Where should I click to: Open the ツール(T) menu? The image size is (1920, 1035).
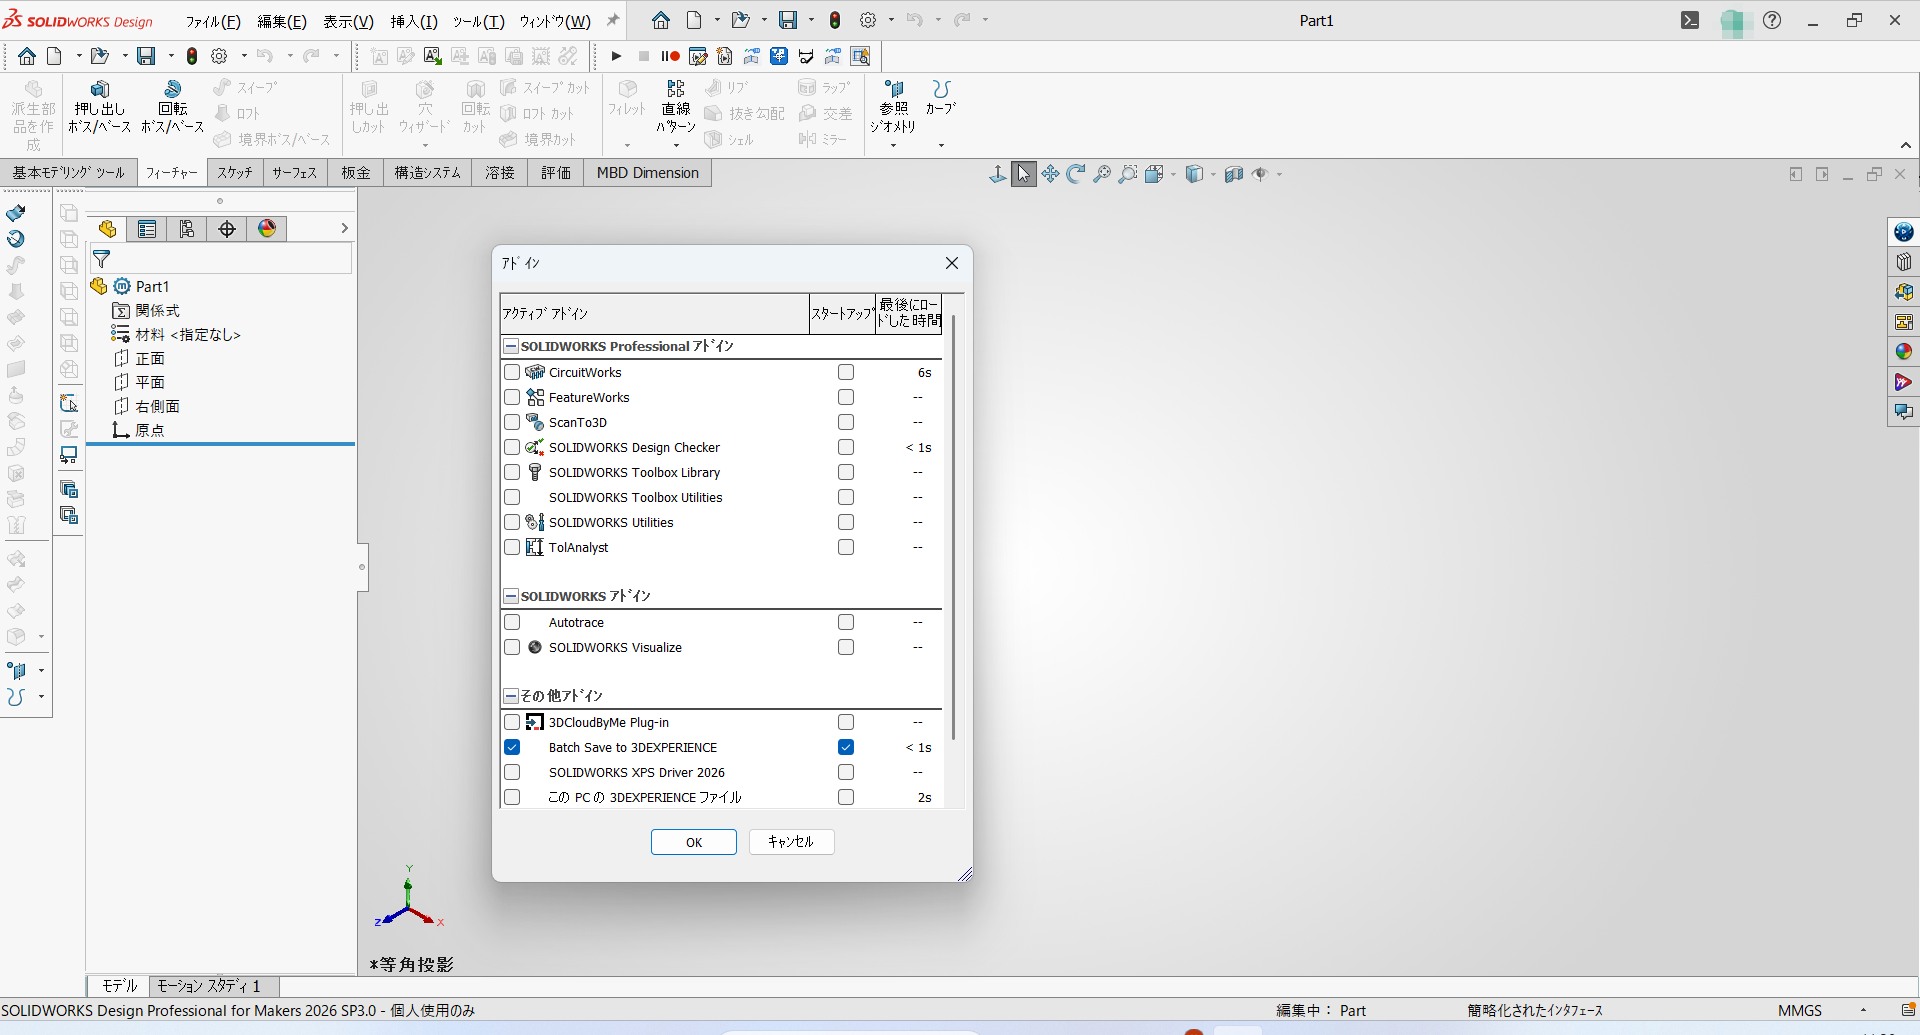coord(478,21)
